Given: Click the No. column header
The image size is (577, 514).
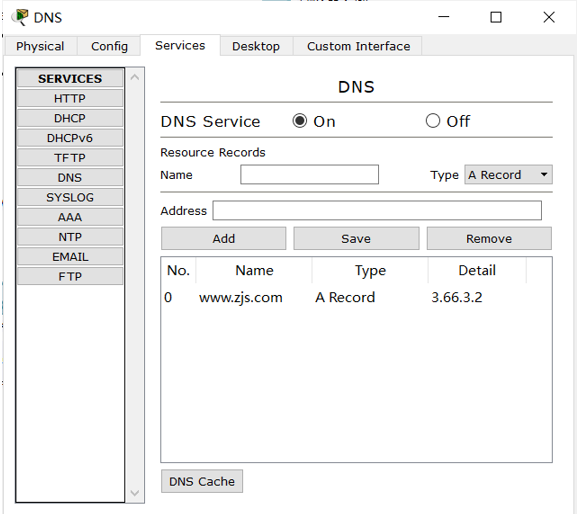Looking at the screenshot, I should 178,270.
